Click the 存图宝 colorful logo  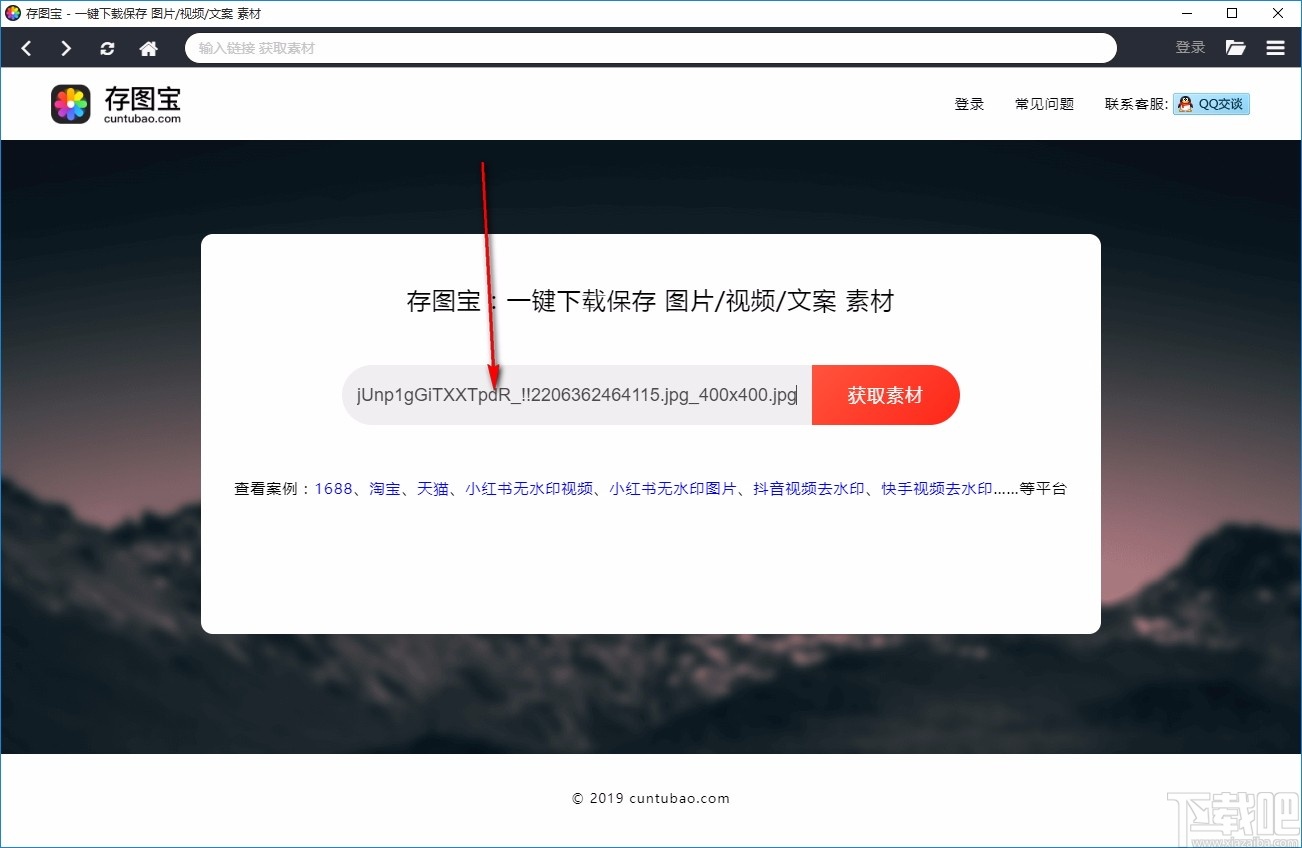pyautogui.click(x=70, y=103)
